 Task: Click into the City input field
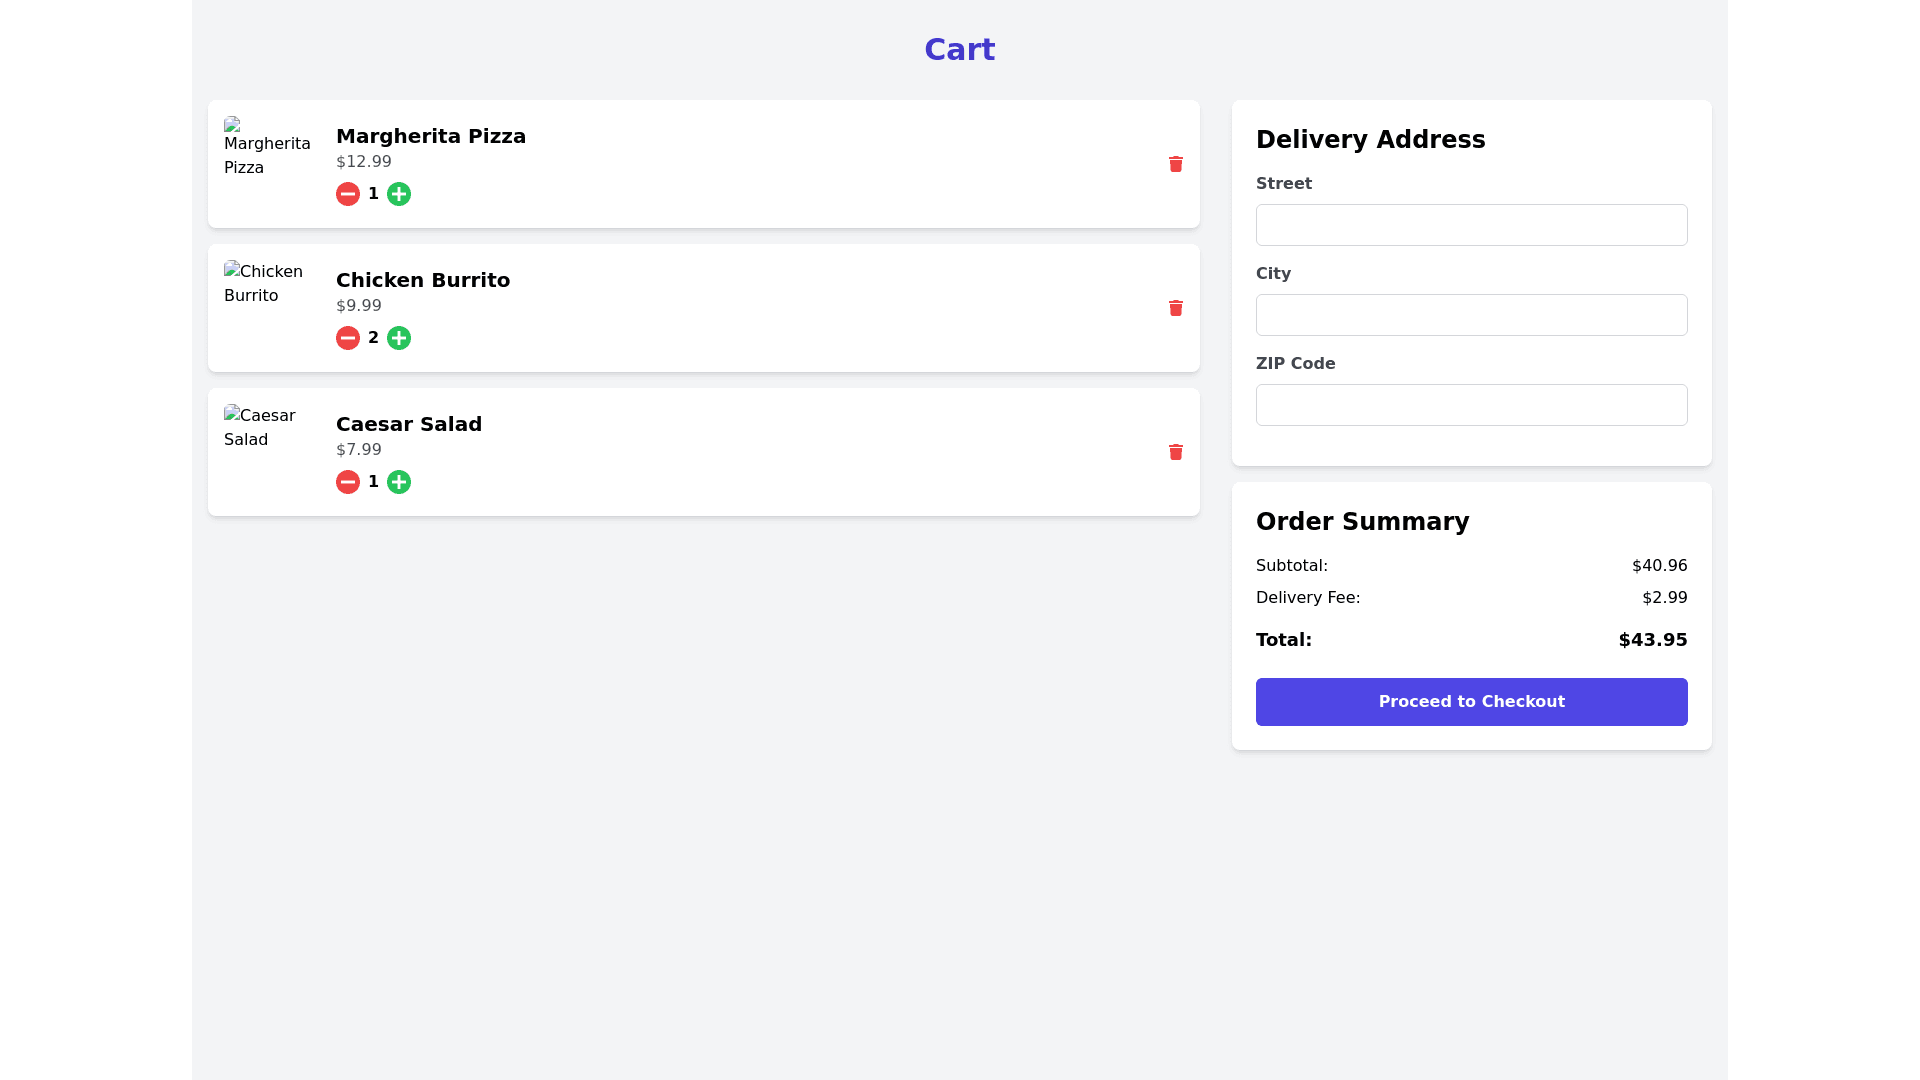[1471, 314]
